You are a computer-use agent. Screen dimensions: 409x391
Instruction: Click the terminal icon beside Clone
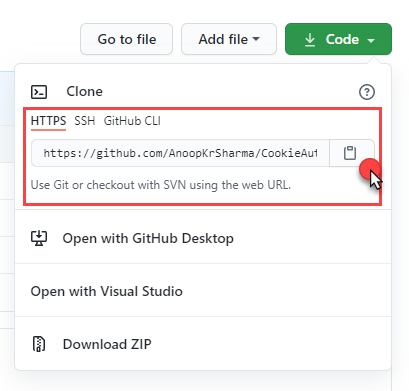(39, 92)
